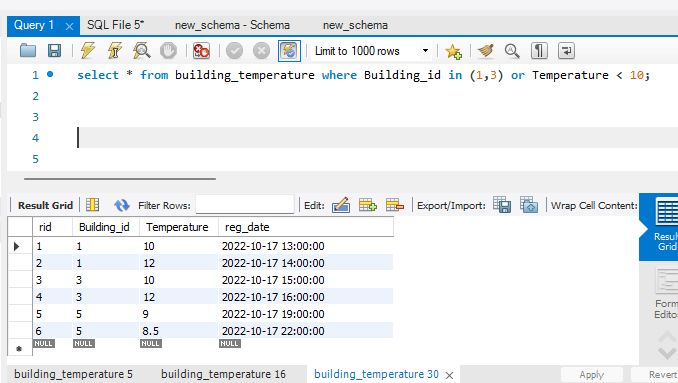This screenshot has width=678, height=383.
Task: Execute statement under cursor lightning icon
Action: tap(115, 51)
